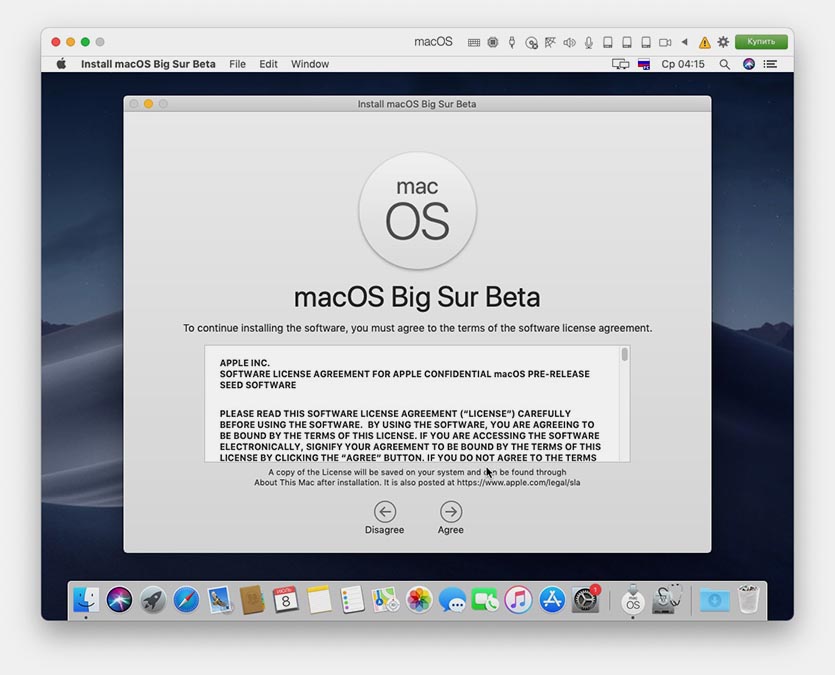Click the Agree arrow button
Image resolution: width=835 pixels, height=675 pixels.
tap(450, 512)
